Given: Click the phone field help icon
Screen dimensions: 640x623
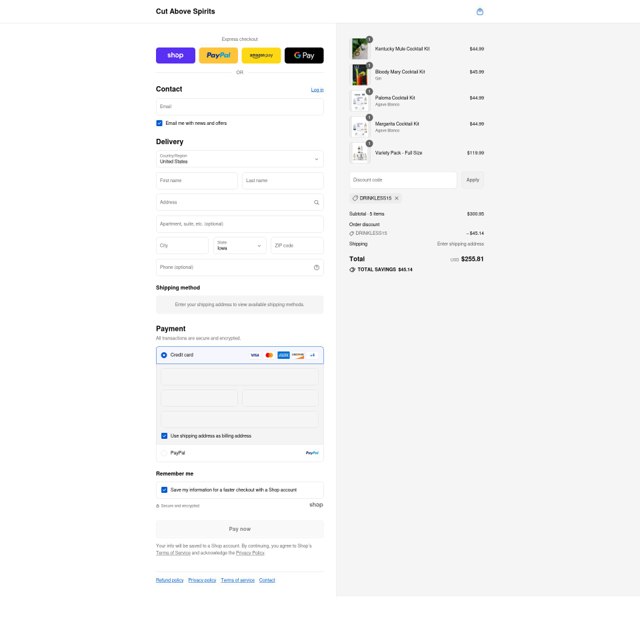Looking at the screenshot, I should pyautogui.click(x=316, y=267).
